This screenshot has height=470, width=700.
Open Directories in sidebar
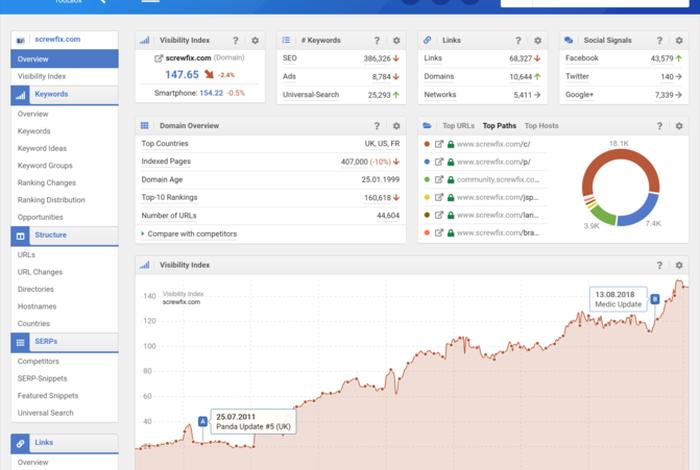(x=36, y=289)
